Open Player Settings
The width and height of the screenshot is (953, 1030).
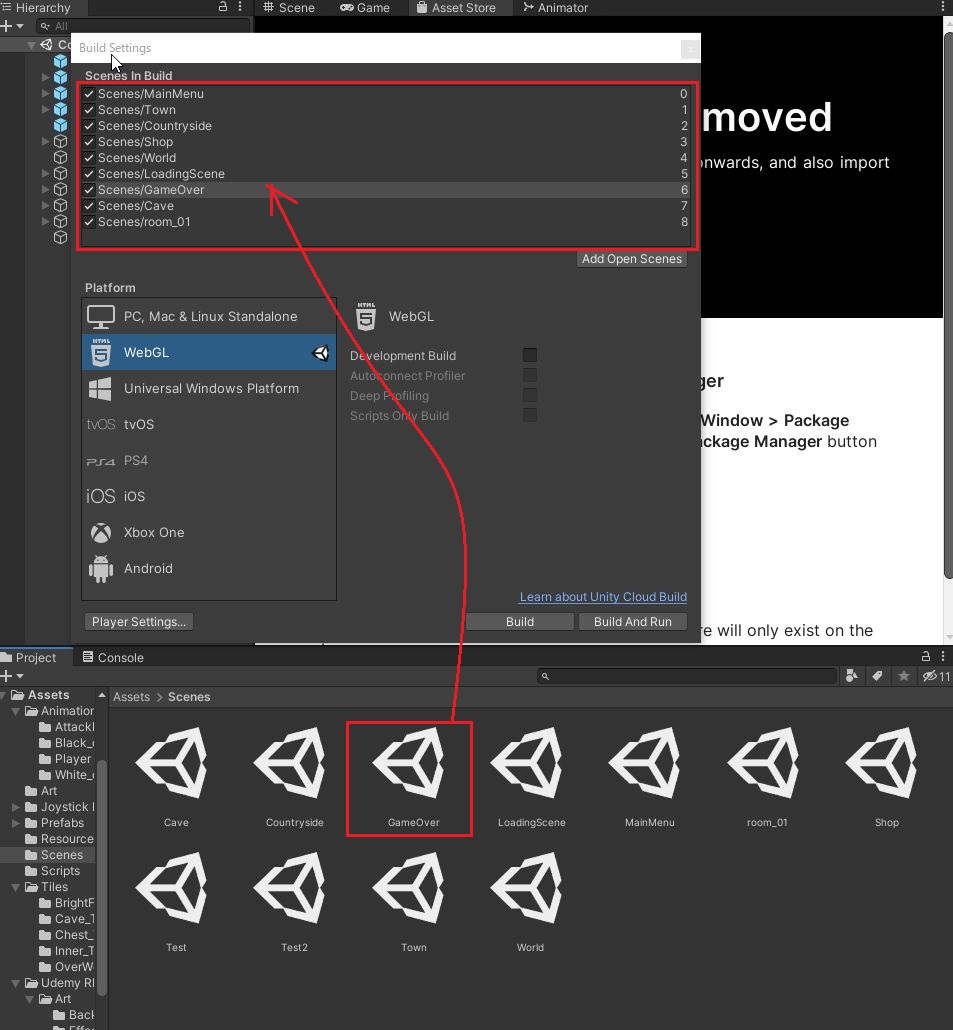[139, 621]
